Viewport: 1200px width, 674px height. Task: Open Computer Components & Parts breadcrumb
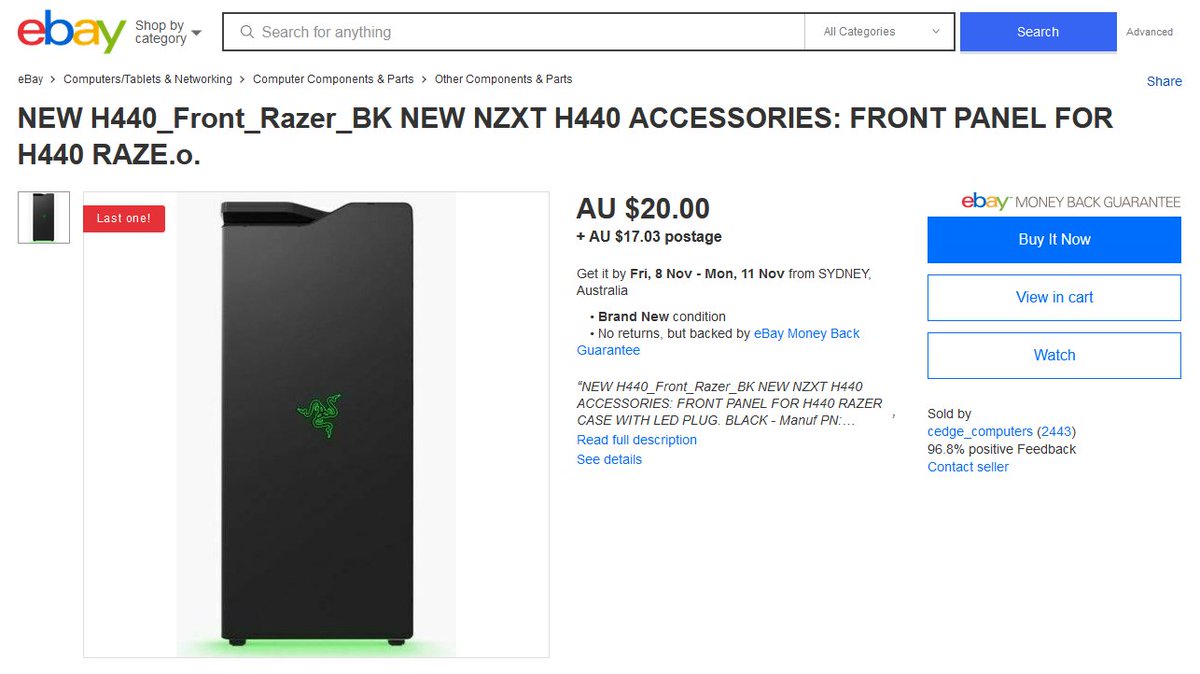click(333, 79)
